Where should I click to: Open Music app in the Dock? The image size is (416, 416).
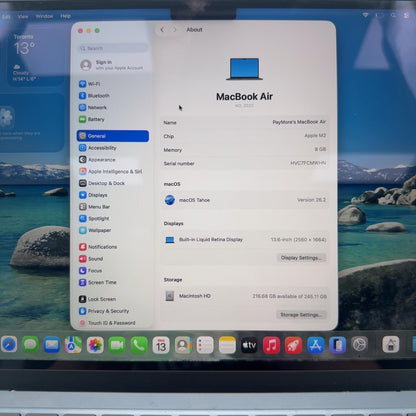click(x=271, y=345)
